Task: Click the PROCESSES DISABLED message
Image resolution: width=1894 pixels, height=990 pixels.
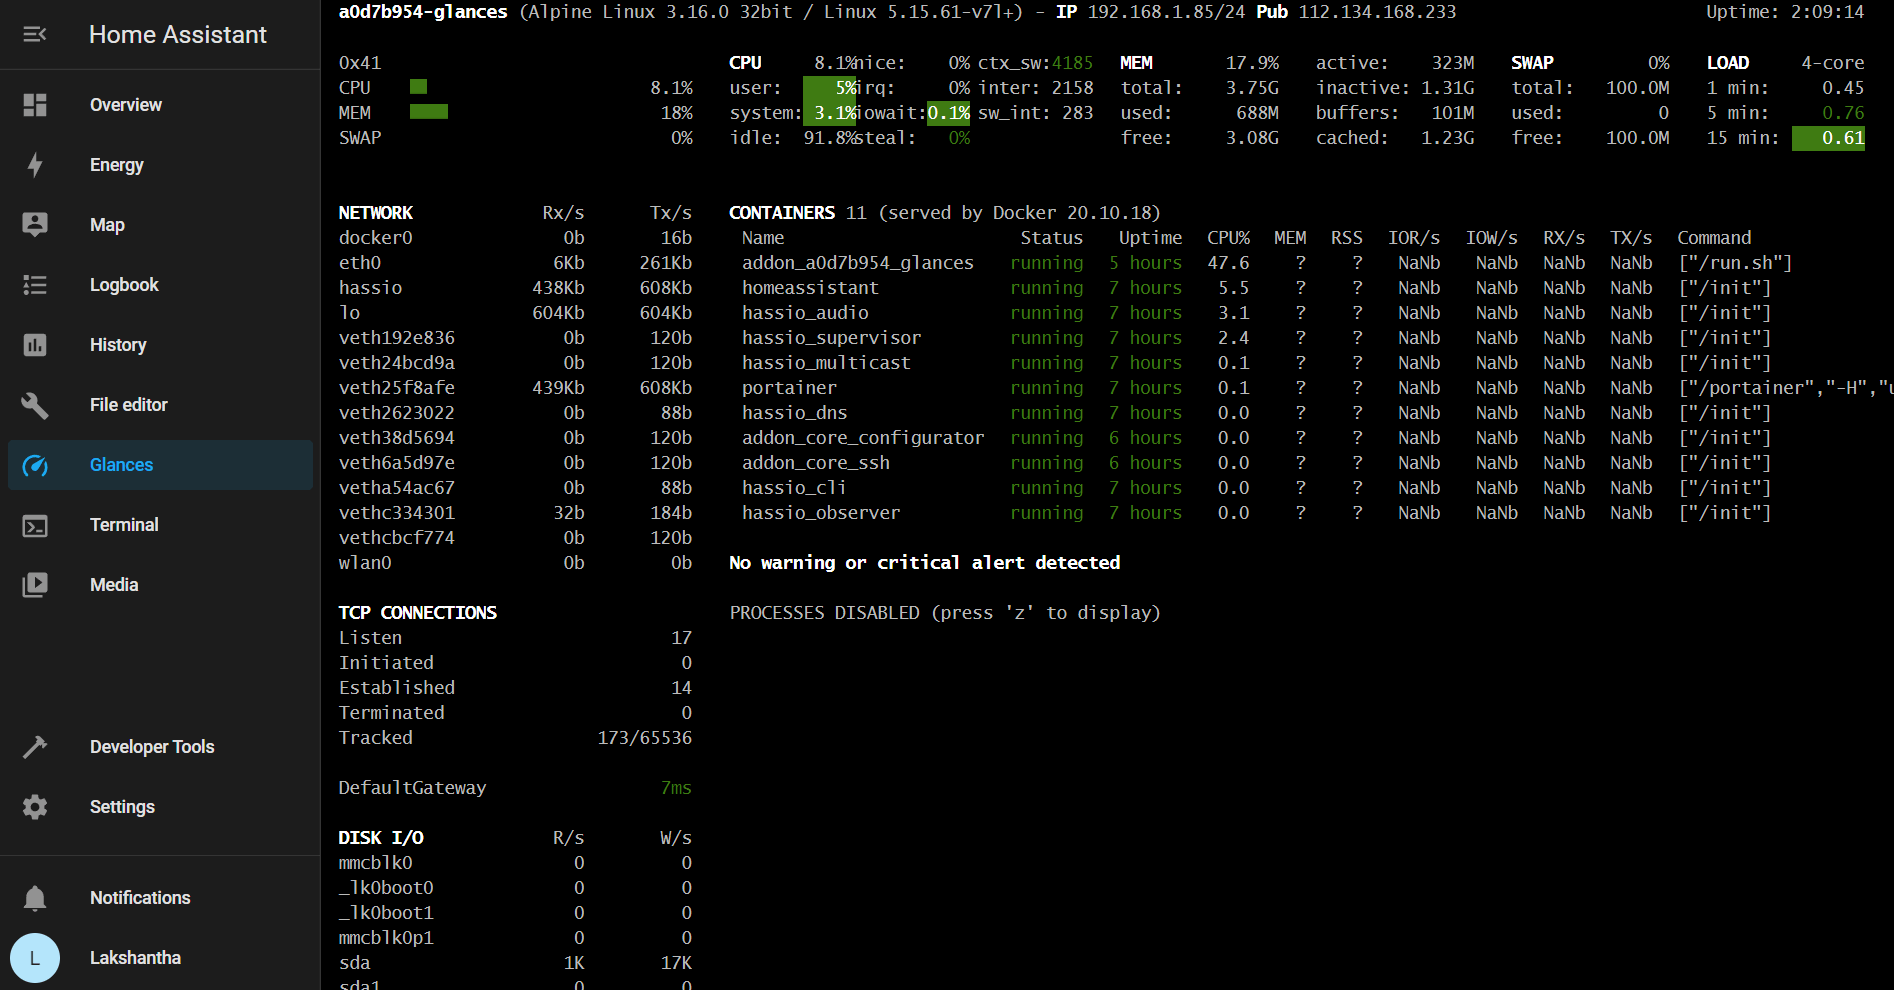Action: tap(945, 613)
